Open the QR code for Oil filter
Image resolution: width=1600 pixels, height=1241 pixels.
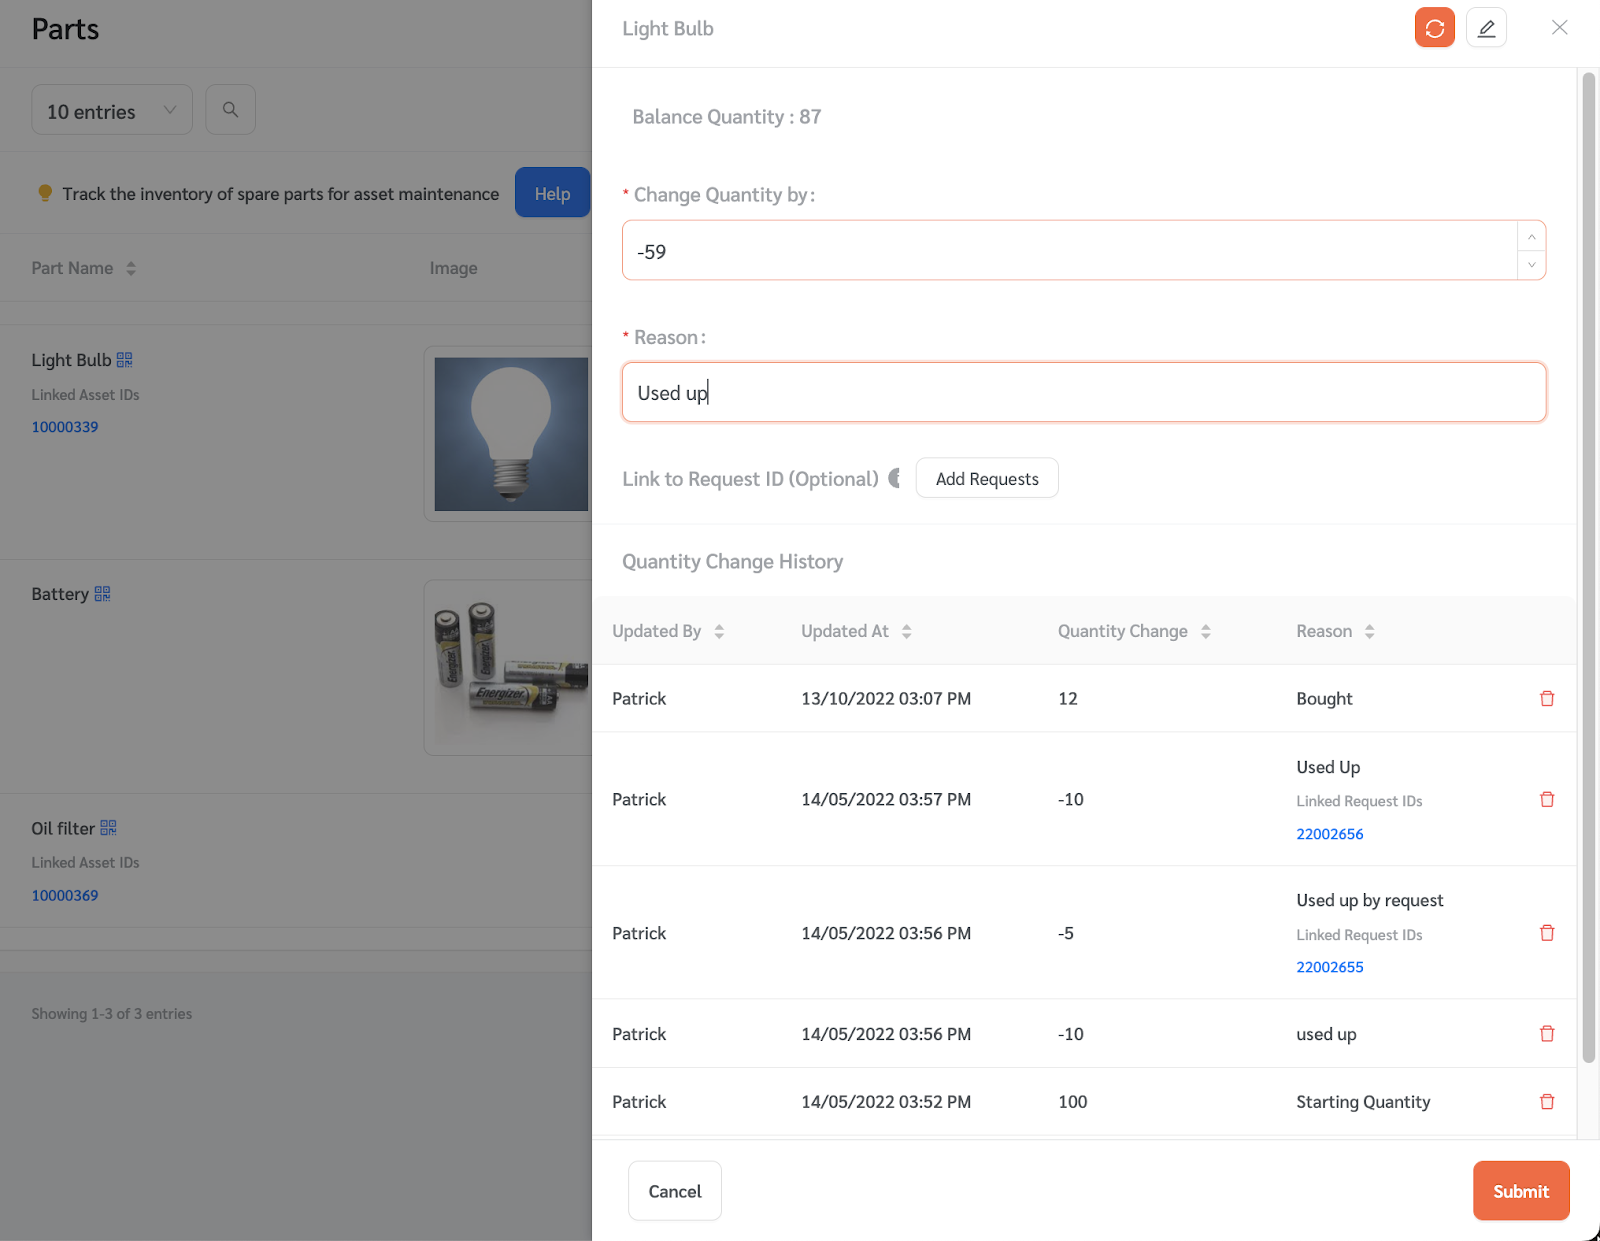[x=109, y=828]
